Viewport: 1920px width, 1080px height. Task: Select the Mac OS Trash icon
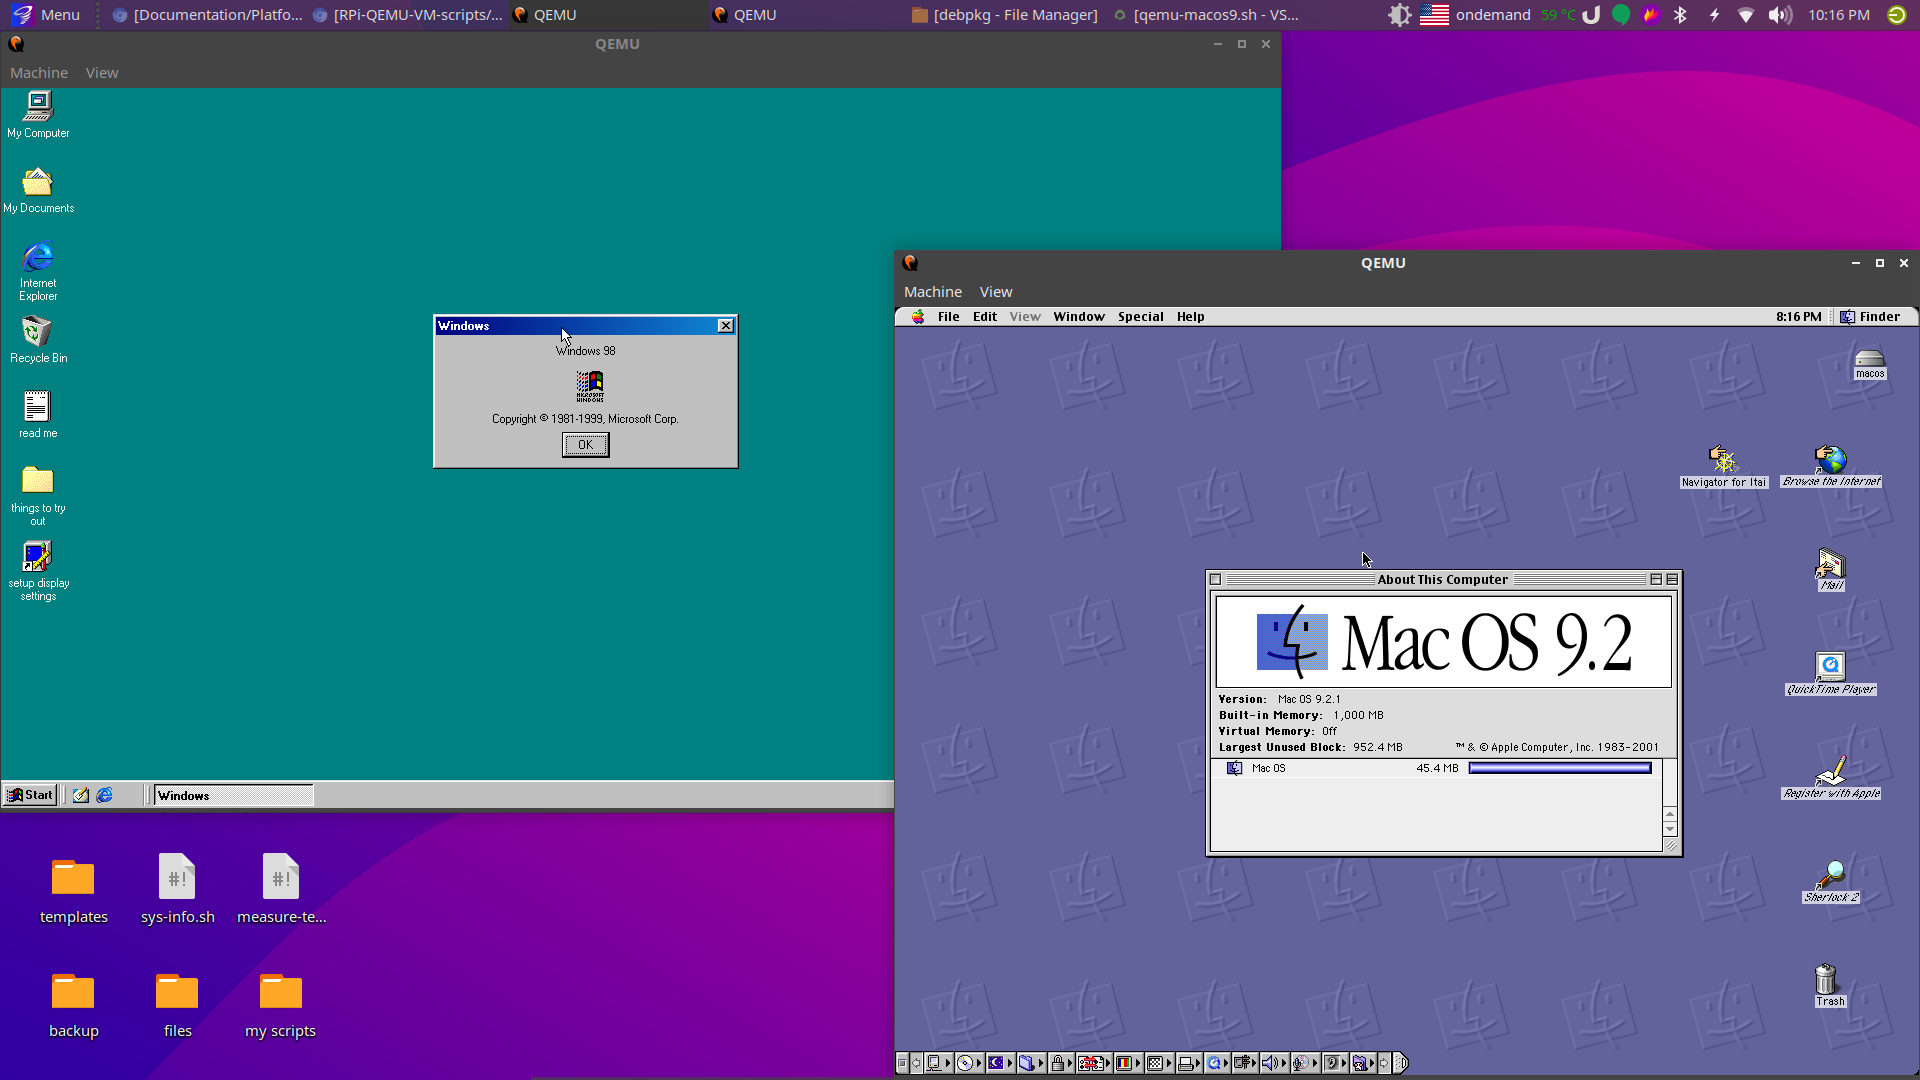point(1826,979)
